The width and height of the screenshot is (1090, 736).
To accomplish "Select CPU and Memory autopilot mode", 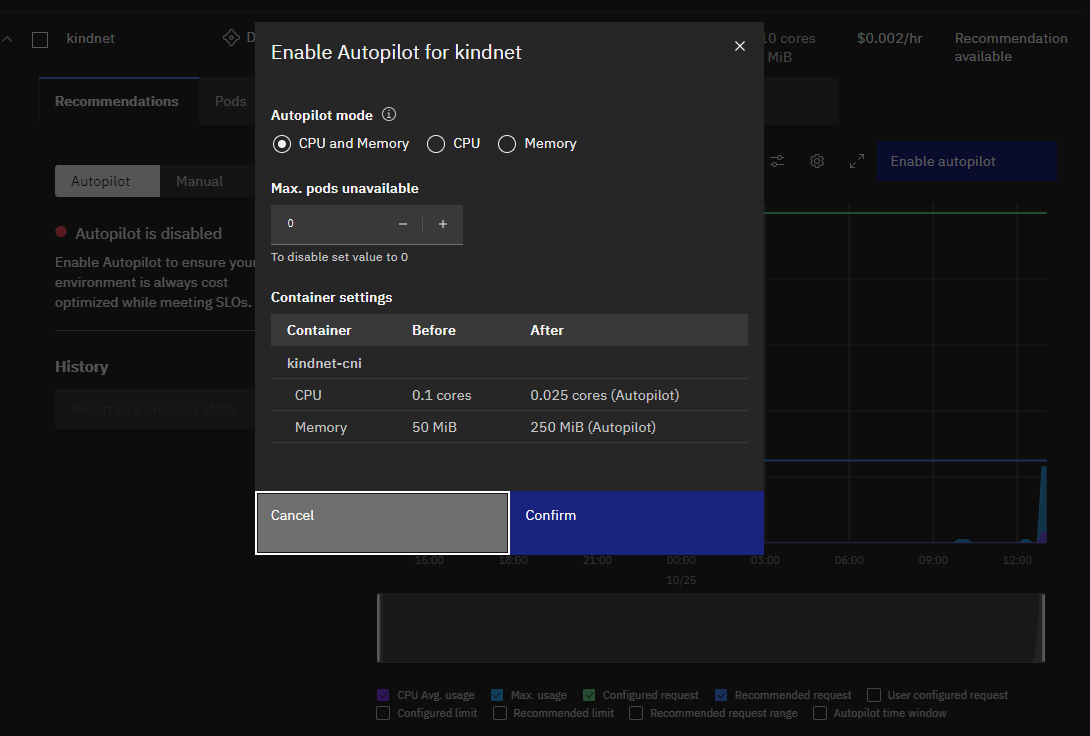I will (282, 144).
